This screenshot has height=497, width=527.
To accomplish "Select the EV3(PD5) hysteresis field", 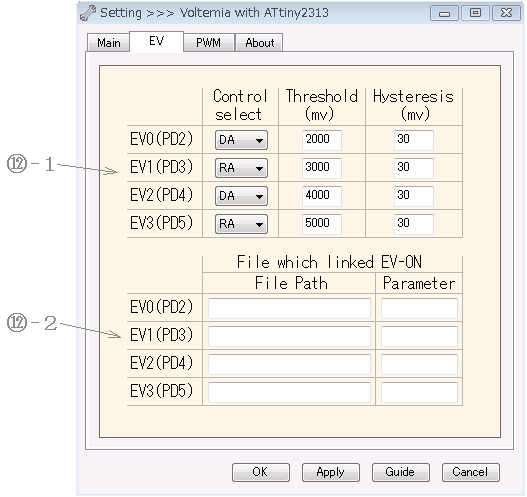I will tap(414, 223).
